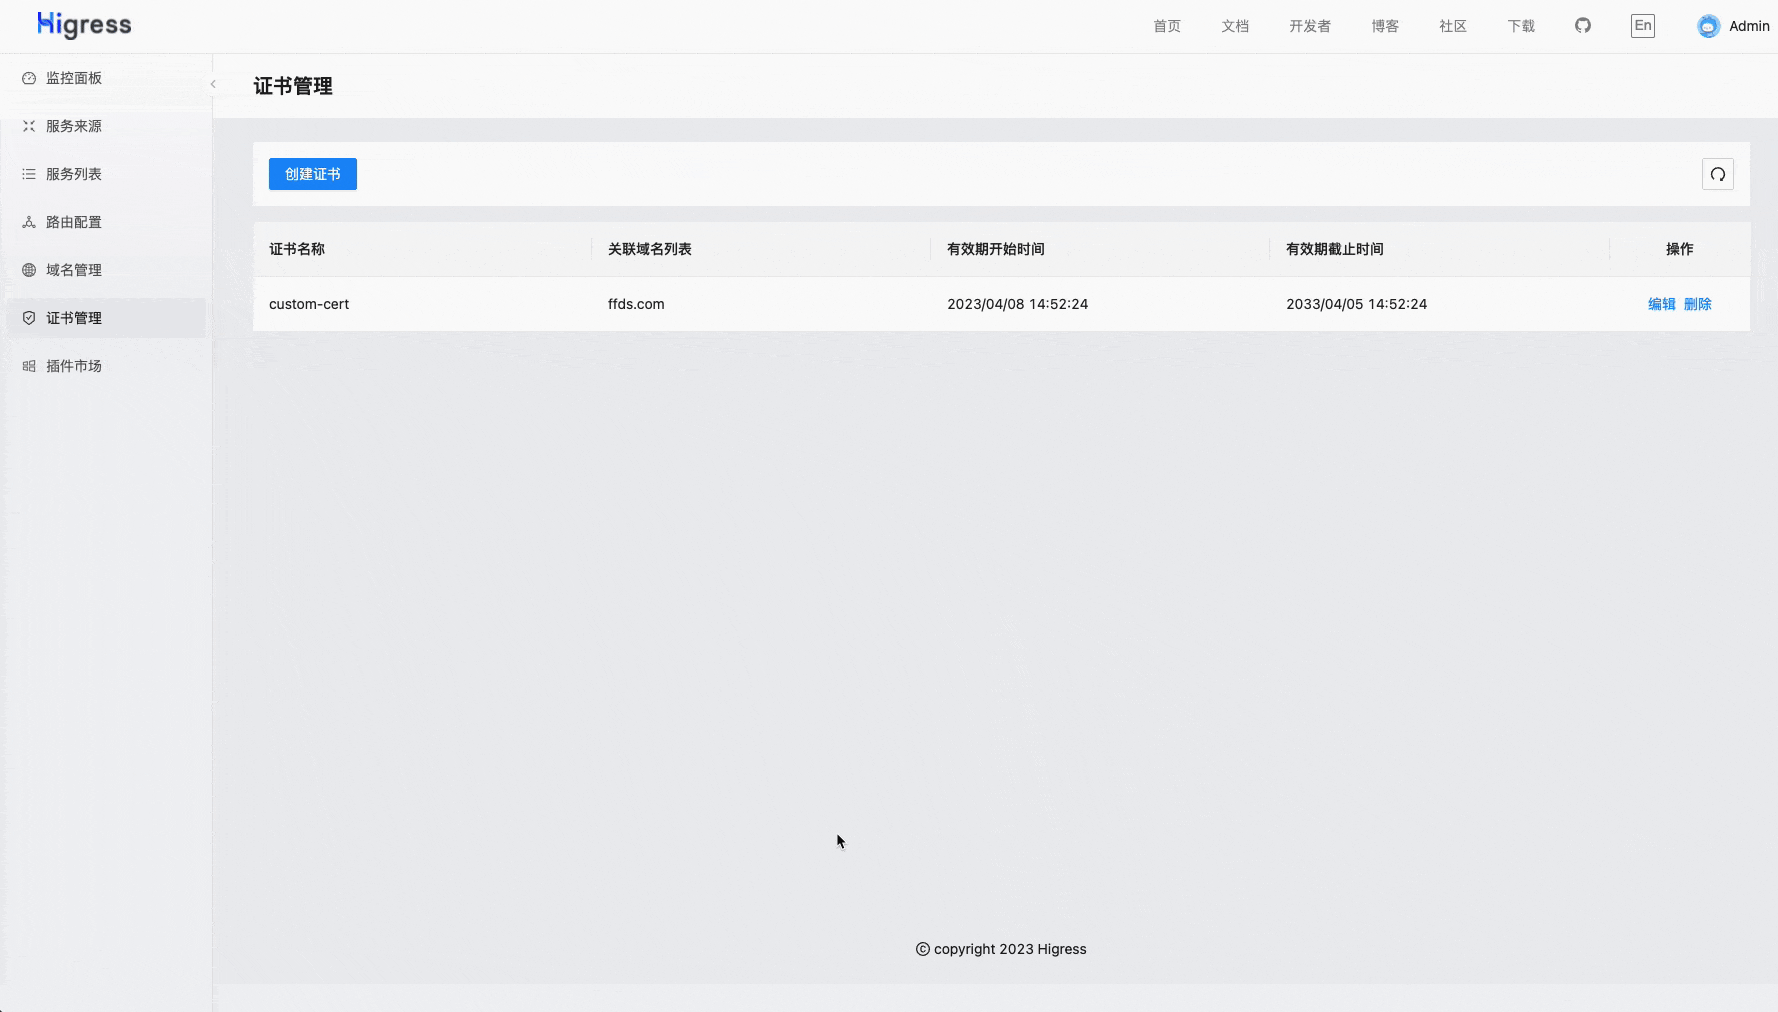
Task: Open 下载 in the top navigation
Action: pos(1521,26)
